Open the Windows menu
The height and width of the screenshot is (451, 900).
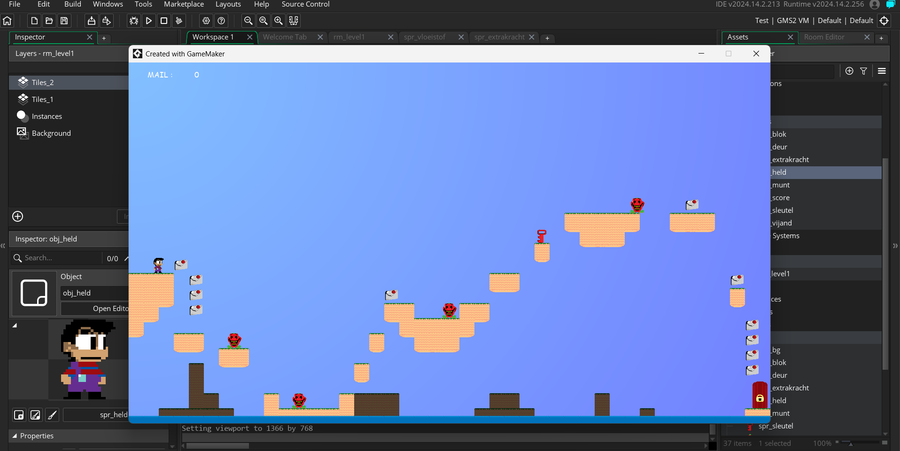[x=108, y=4]
